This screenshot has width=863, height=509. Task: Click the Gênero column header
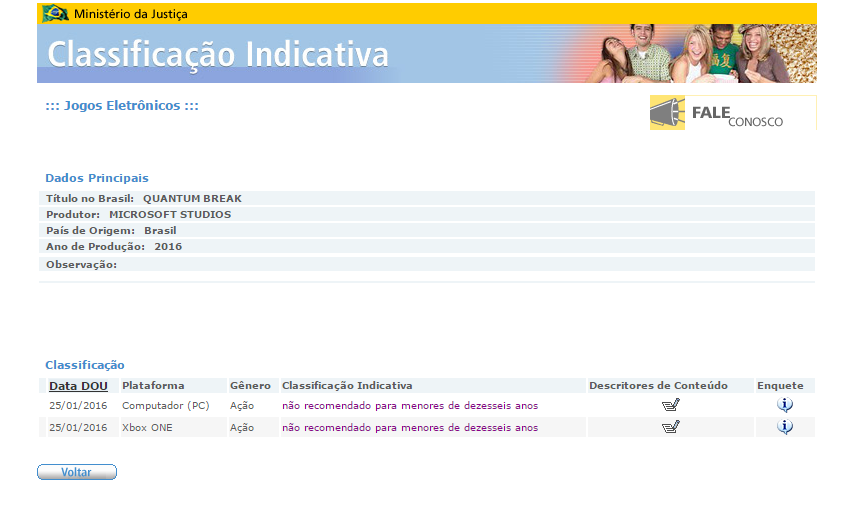click(x=250, y=386)
